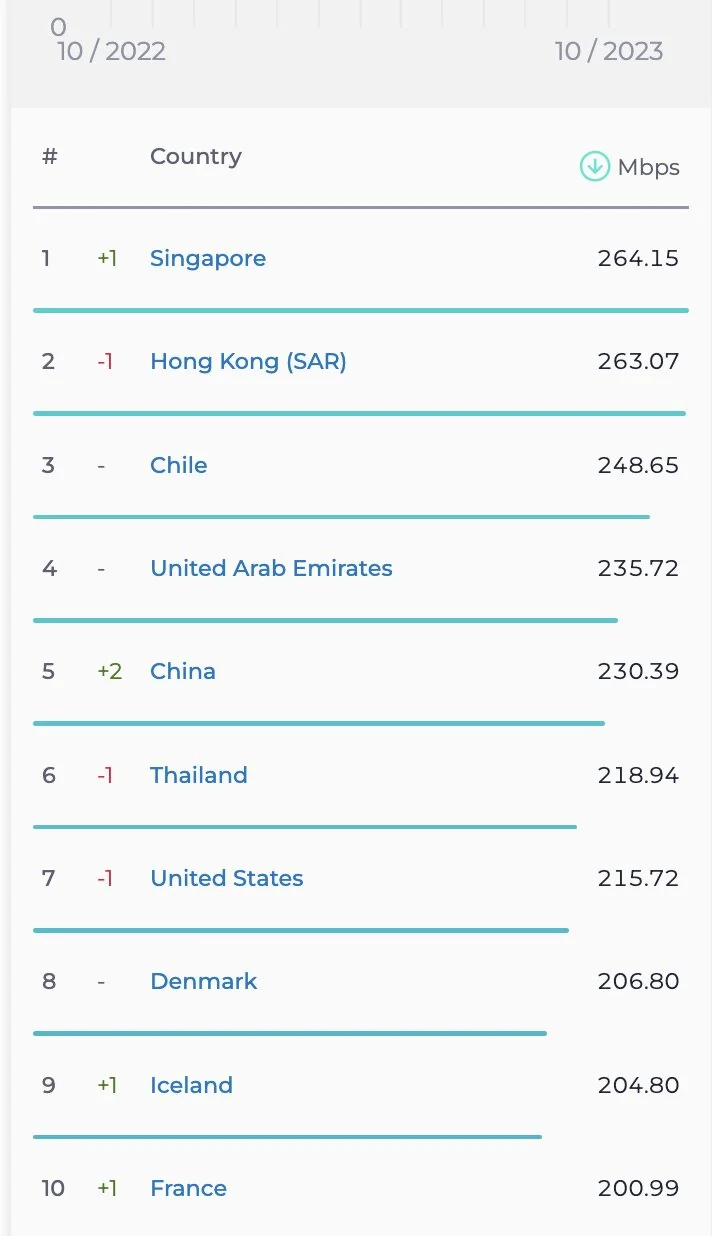This screenshot has height=1236, width=712.
Task: Click the France country link
Action: pyautogui.click(x=189, y=1188)
